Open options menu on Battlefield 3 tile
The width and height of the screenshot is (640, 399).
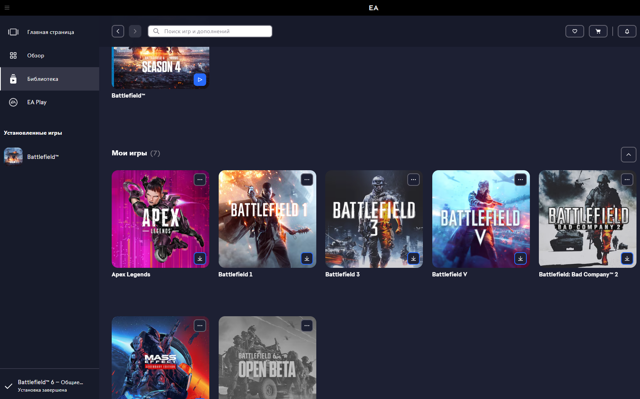(x=413, y=180)
